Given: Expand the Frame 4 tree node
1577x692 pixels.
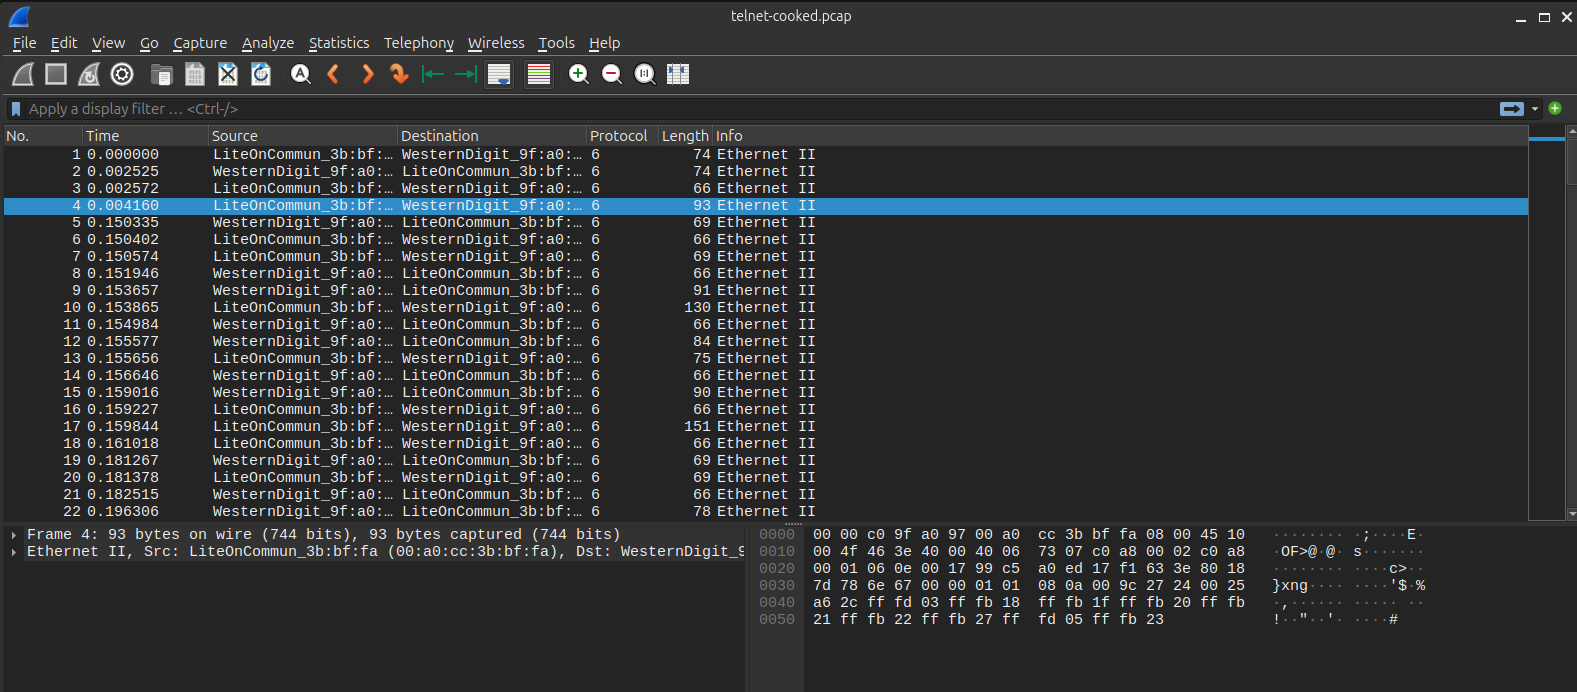Looking at the screenshot, I should pyautogui.click(x=14, y=535).
